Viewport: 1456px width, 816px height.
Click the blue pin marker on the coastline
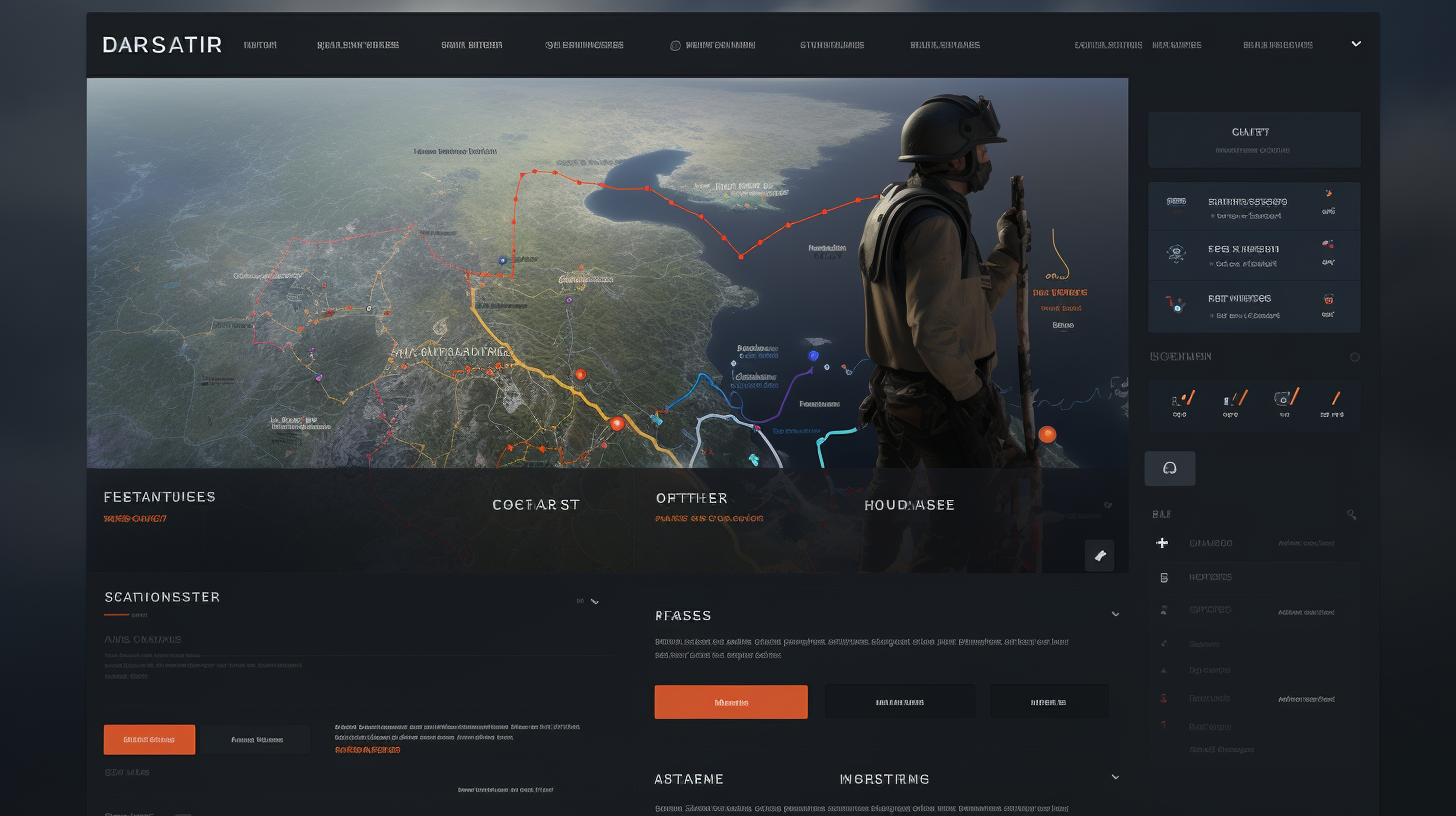tap(813, 355)
